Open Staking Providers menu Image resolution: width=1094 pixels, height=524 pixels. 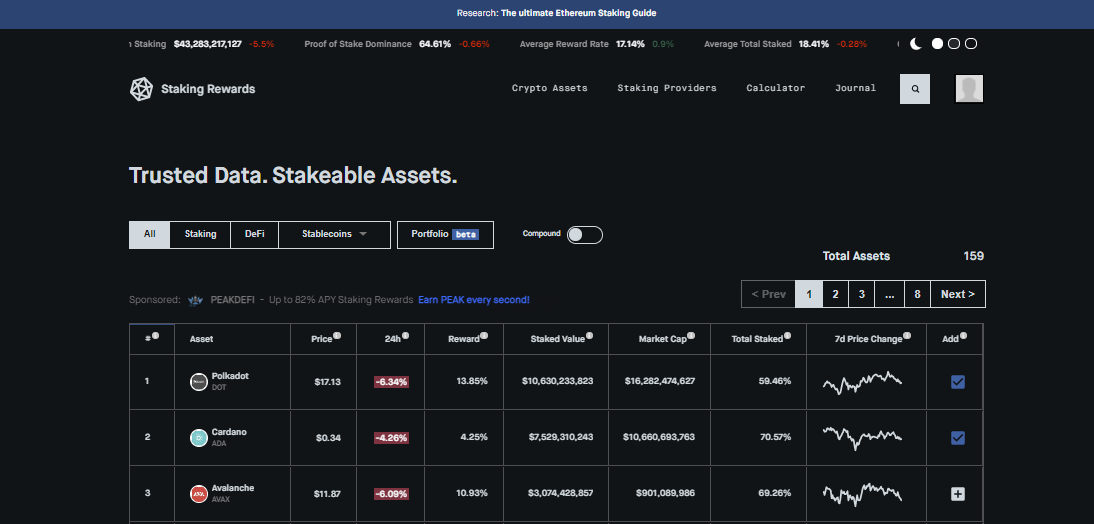(x=667, y=88)
